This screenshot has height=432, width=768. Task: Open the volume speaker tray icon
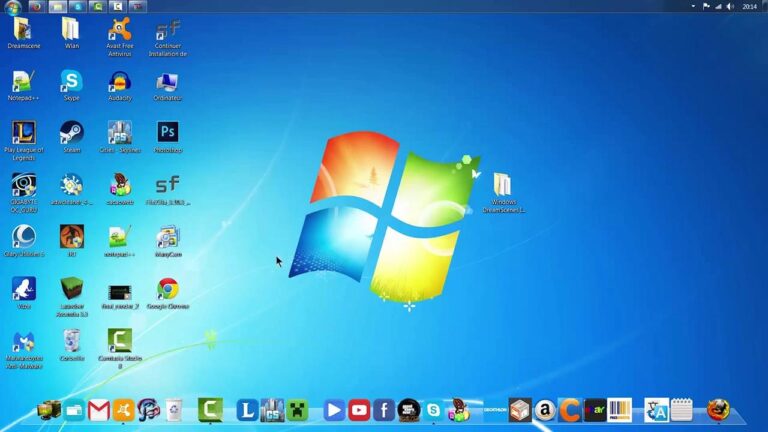(x=730, y=6)
